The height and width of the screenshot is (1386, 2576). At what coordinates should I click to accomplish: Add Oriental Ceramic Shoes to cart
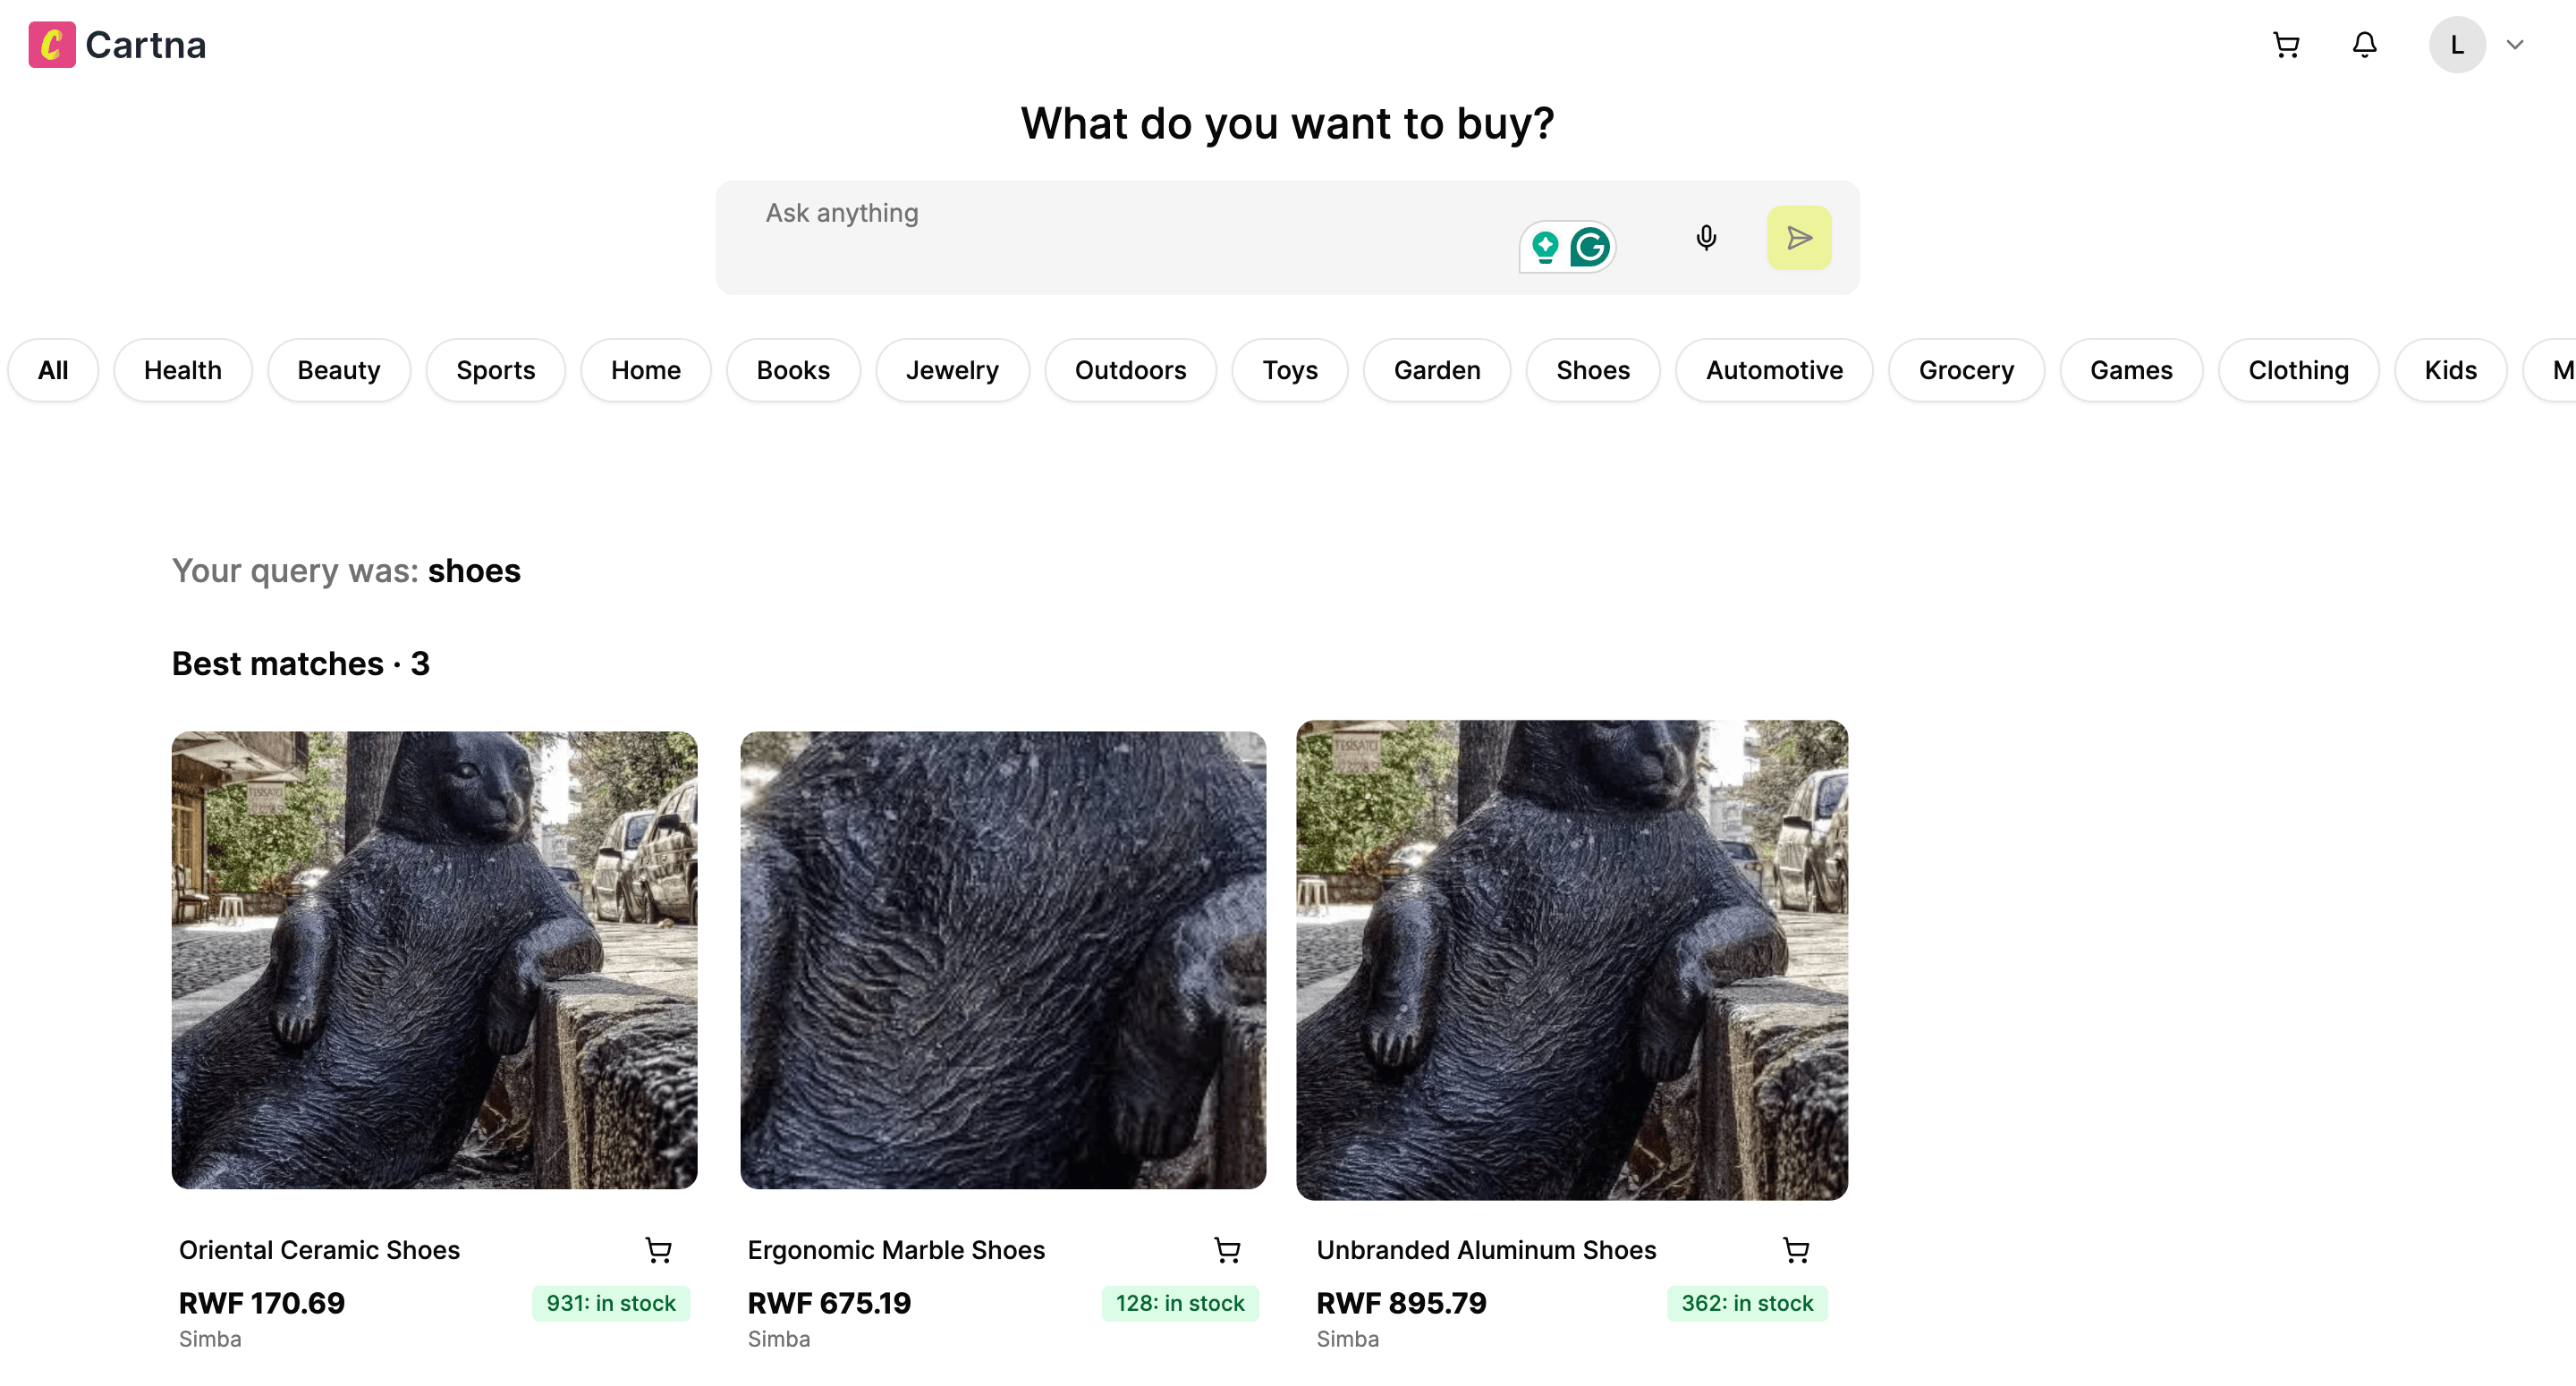[x=658, y=1250]
